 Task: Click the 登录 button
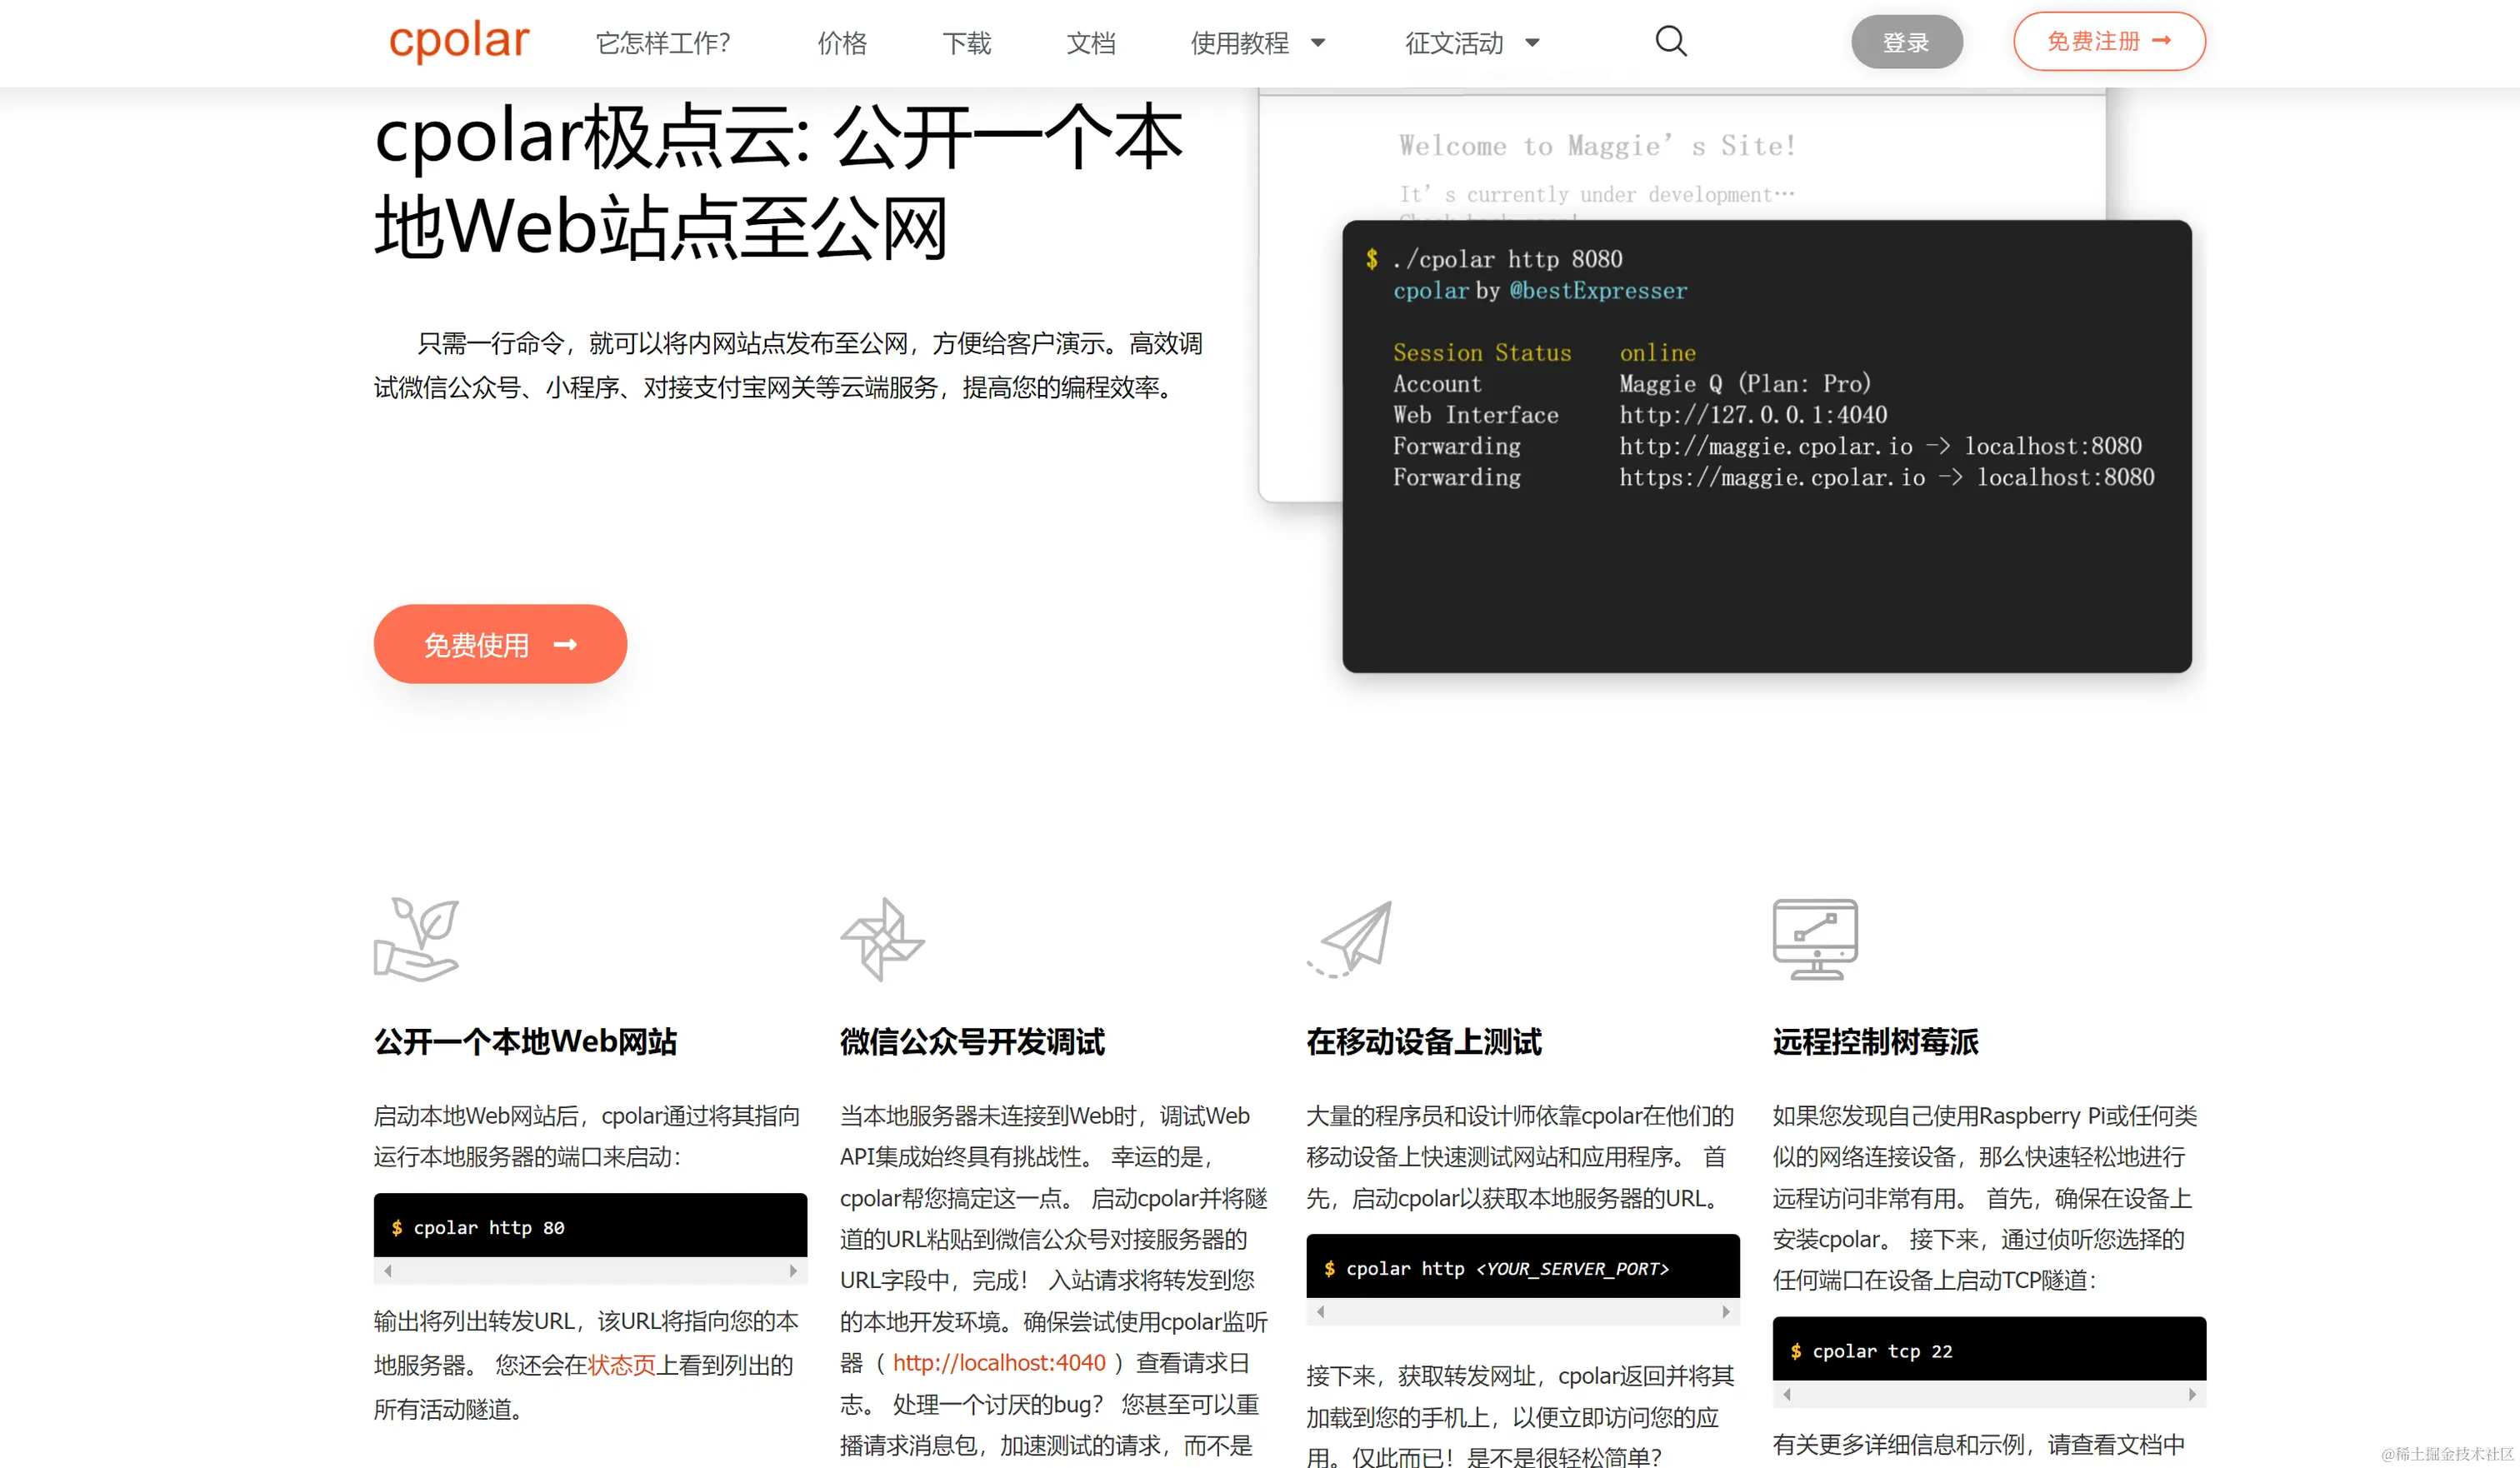tap(1906, 41)
